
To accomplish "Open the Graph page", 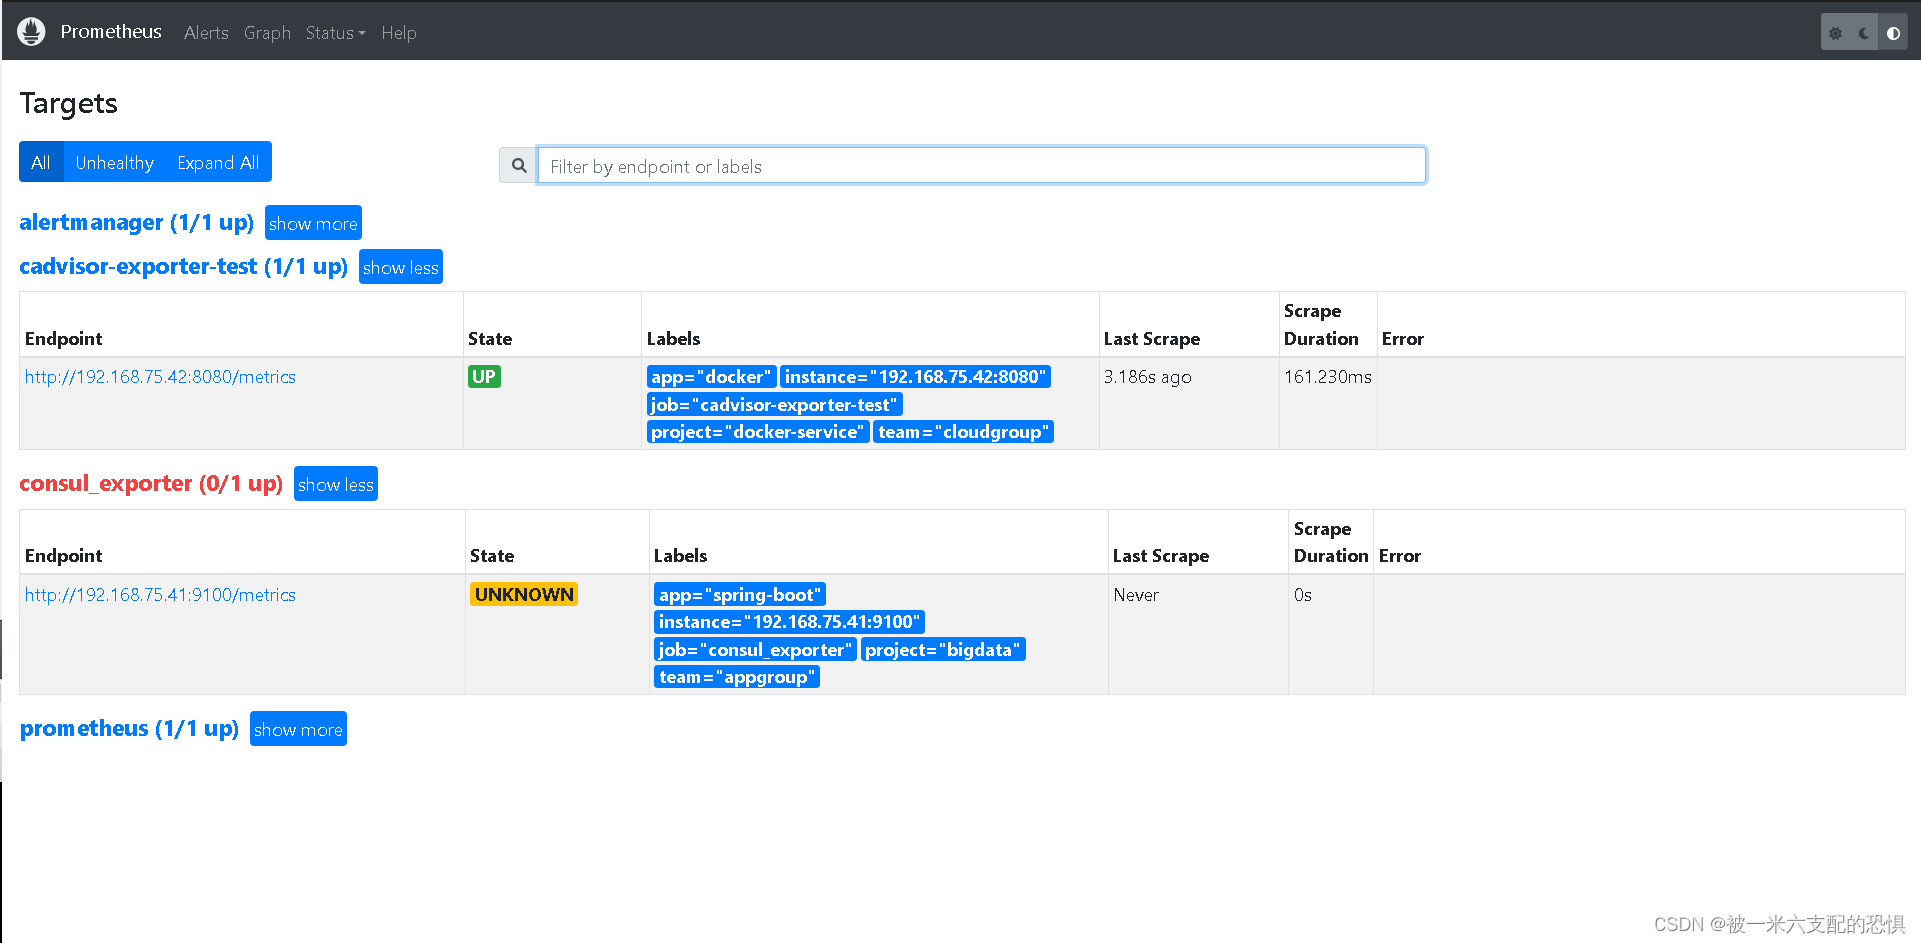I will pos(267,33).
